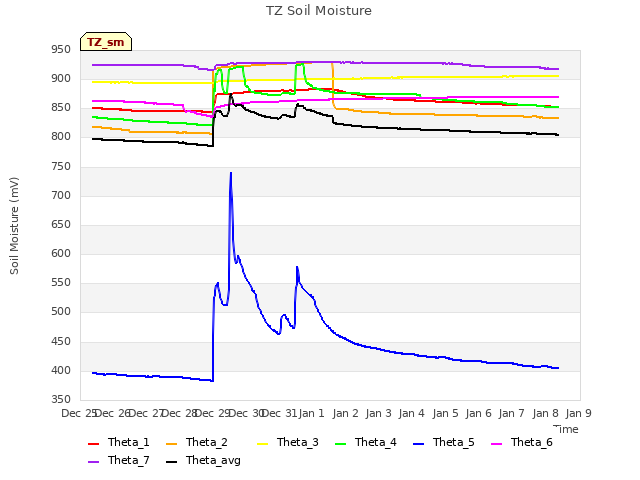Select the Theta_4 legend label
This screenshot has height=480, width=640.
(376, 442)
